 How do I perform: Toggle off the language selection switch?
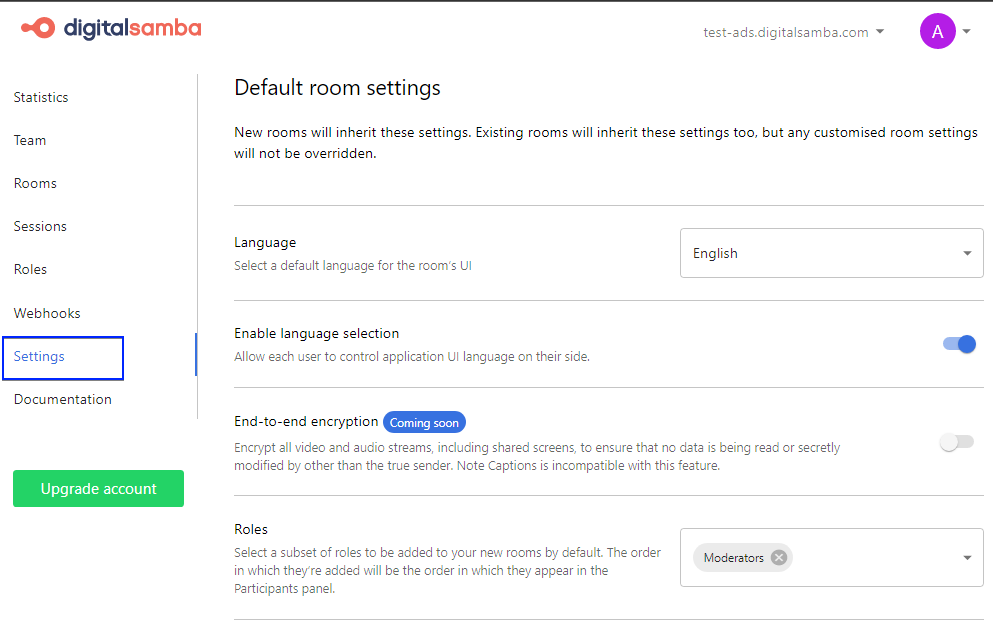click(959, 343)
